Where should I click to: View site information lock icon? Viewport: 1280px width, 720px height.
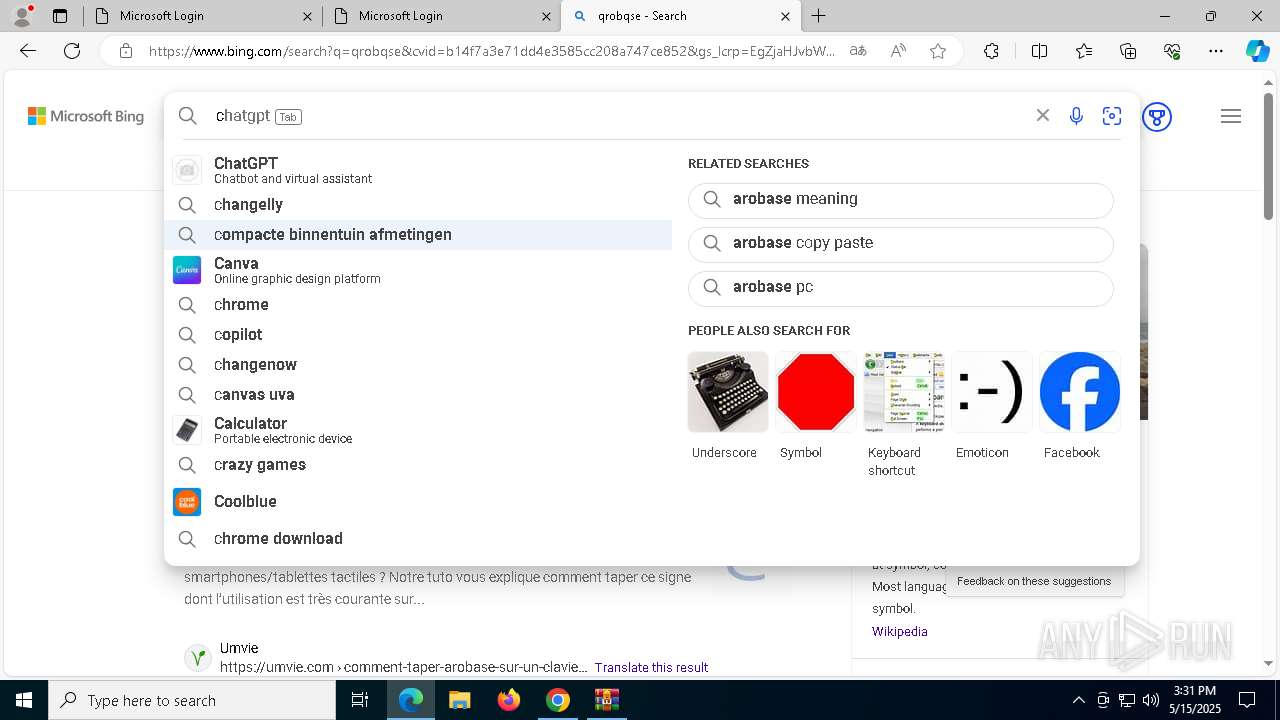(x=126, y=51)
